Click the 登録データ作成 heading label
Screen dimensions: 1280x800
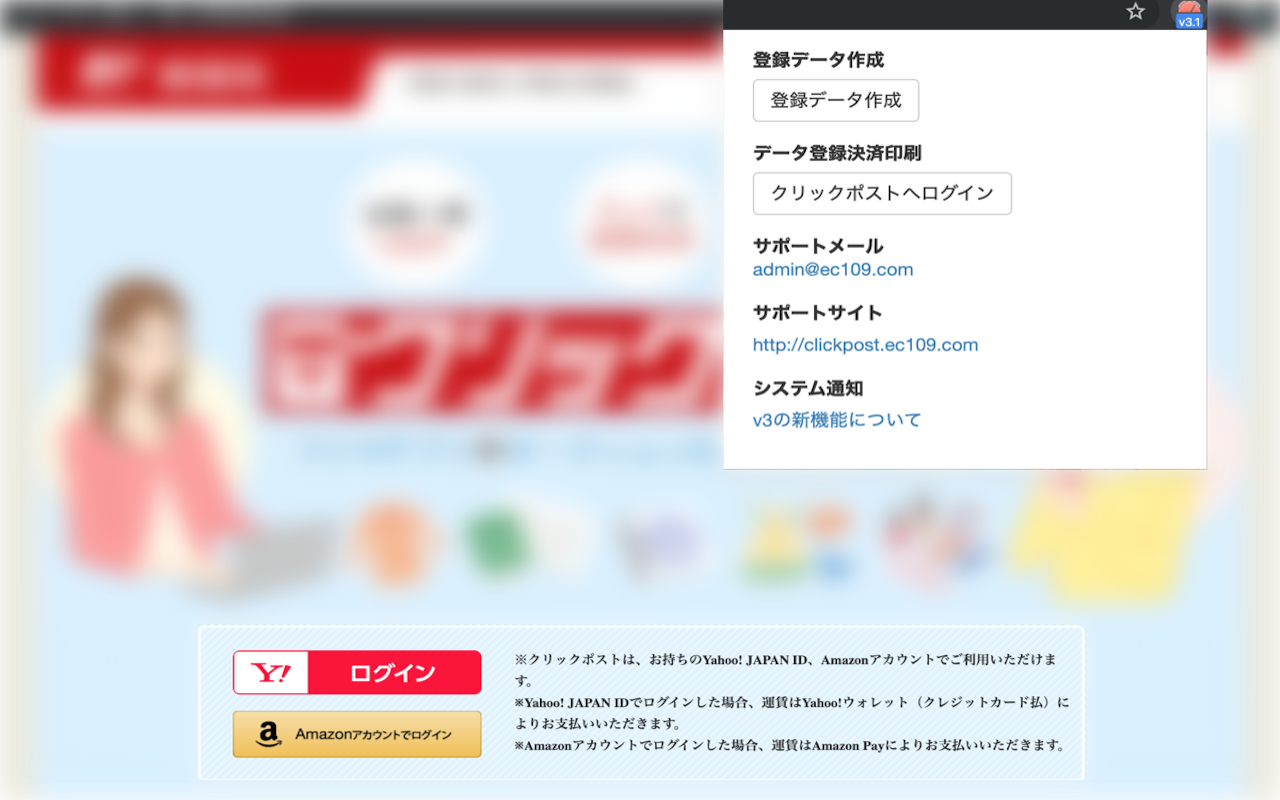click(x=818, y=60)
